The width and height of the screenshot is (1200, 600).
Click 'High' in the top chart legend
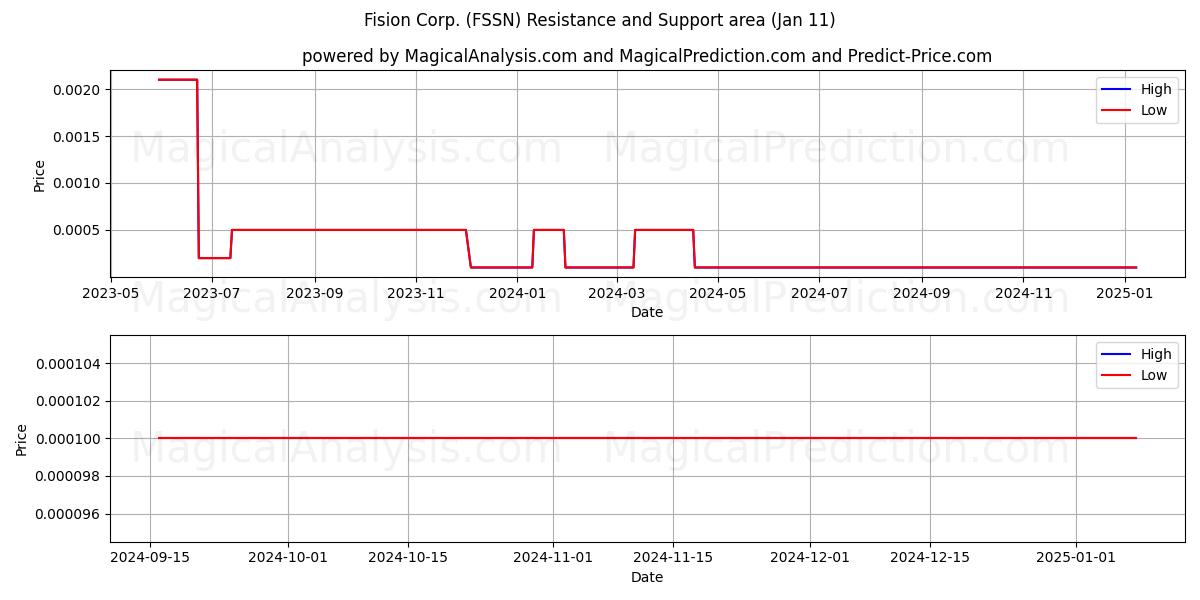pyautogui.click(x=1156, y=89)
